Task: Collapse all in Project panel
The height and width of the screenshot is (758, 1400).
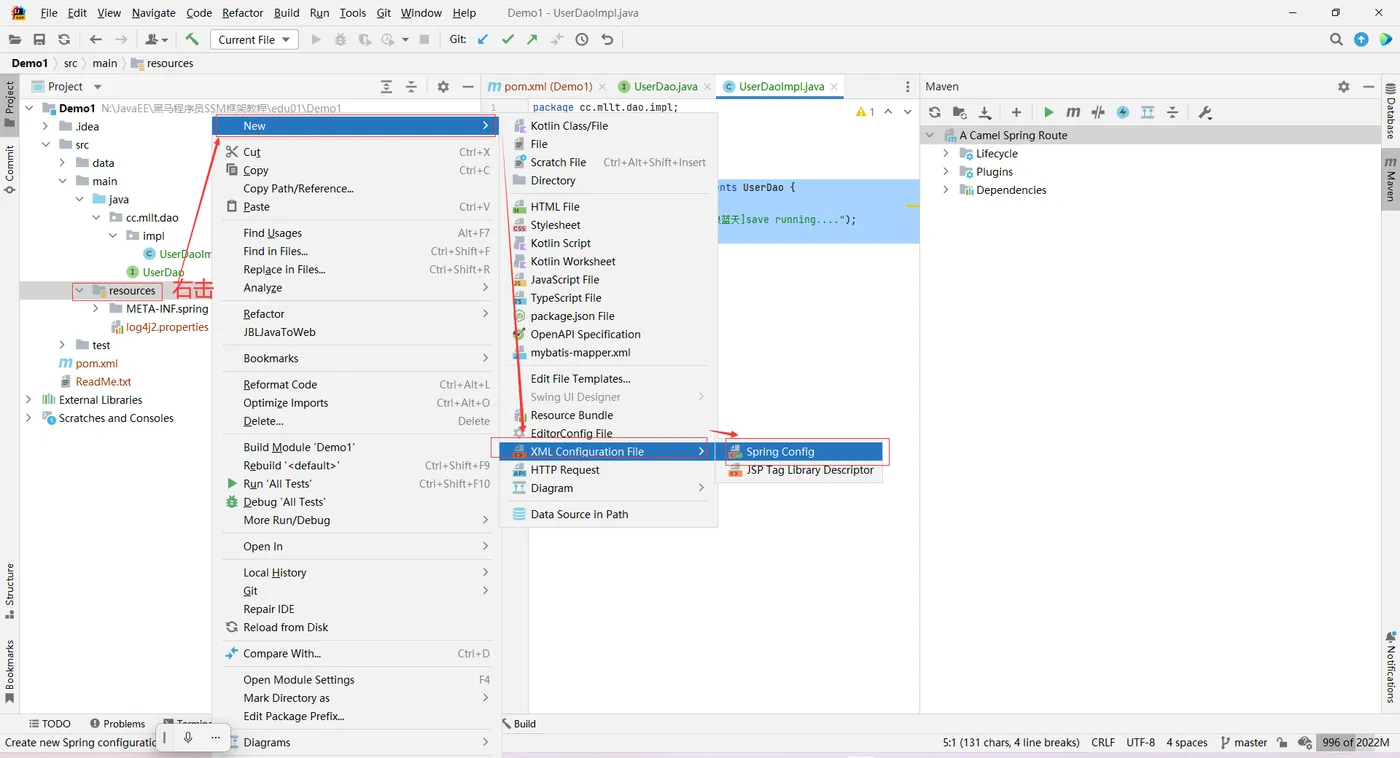Action: click(x=411, y=87)
